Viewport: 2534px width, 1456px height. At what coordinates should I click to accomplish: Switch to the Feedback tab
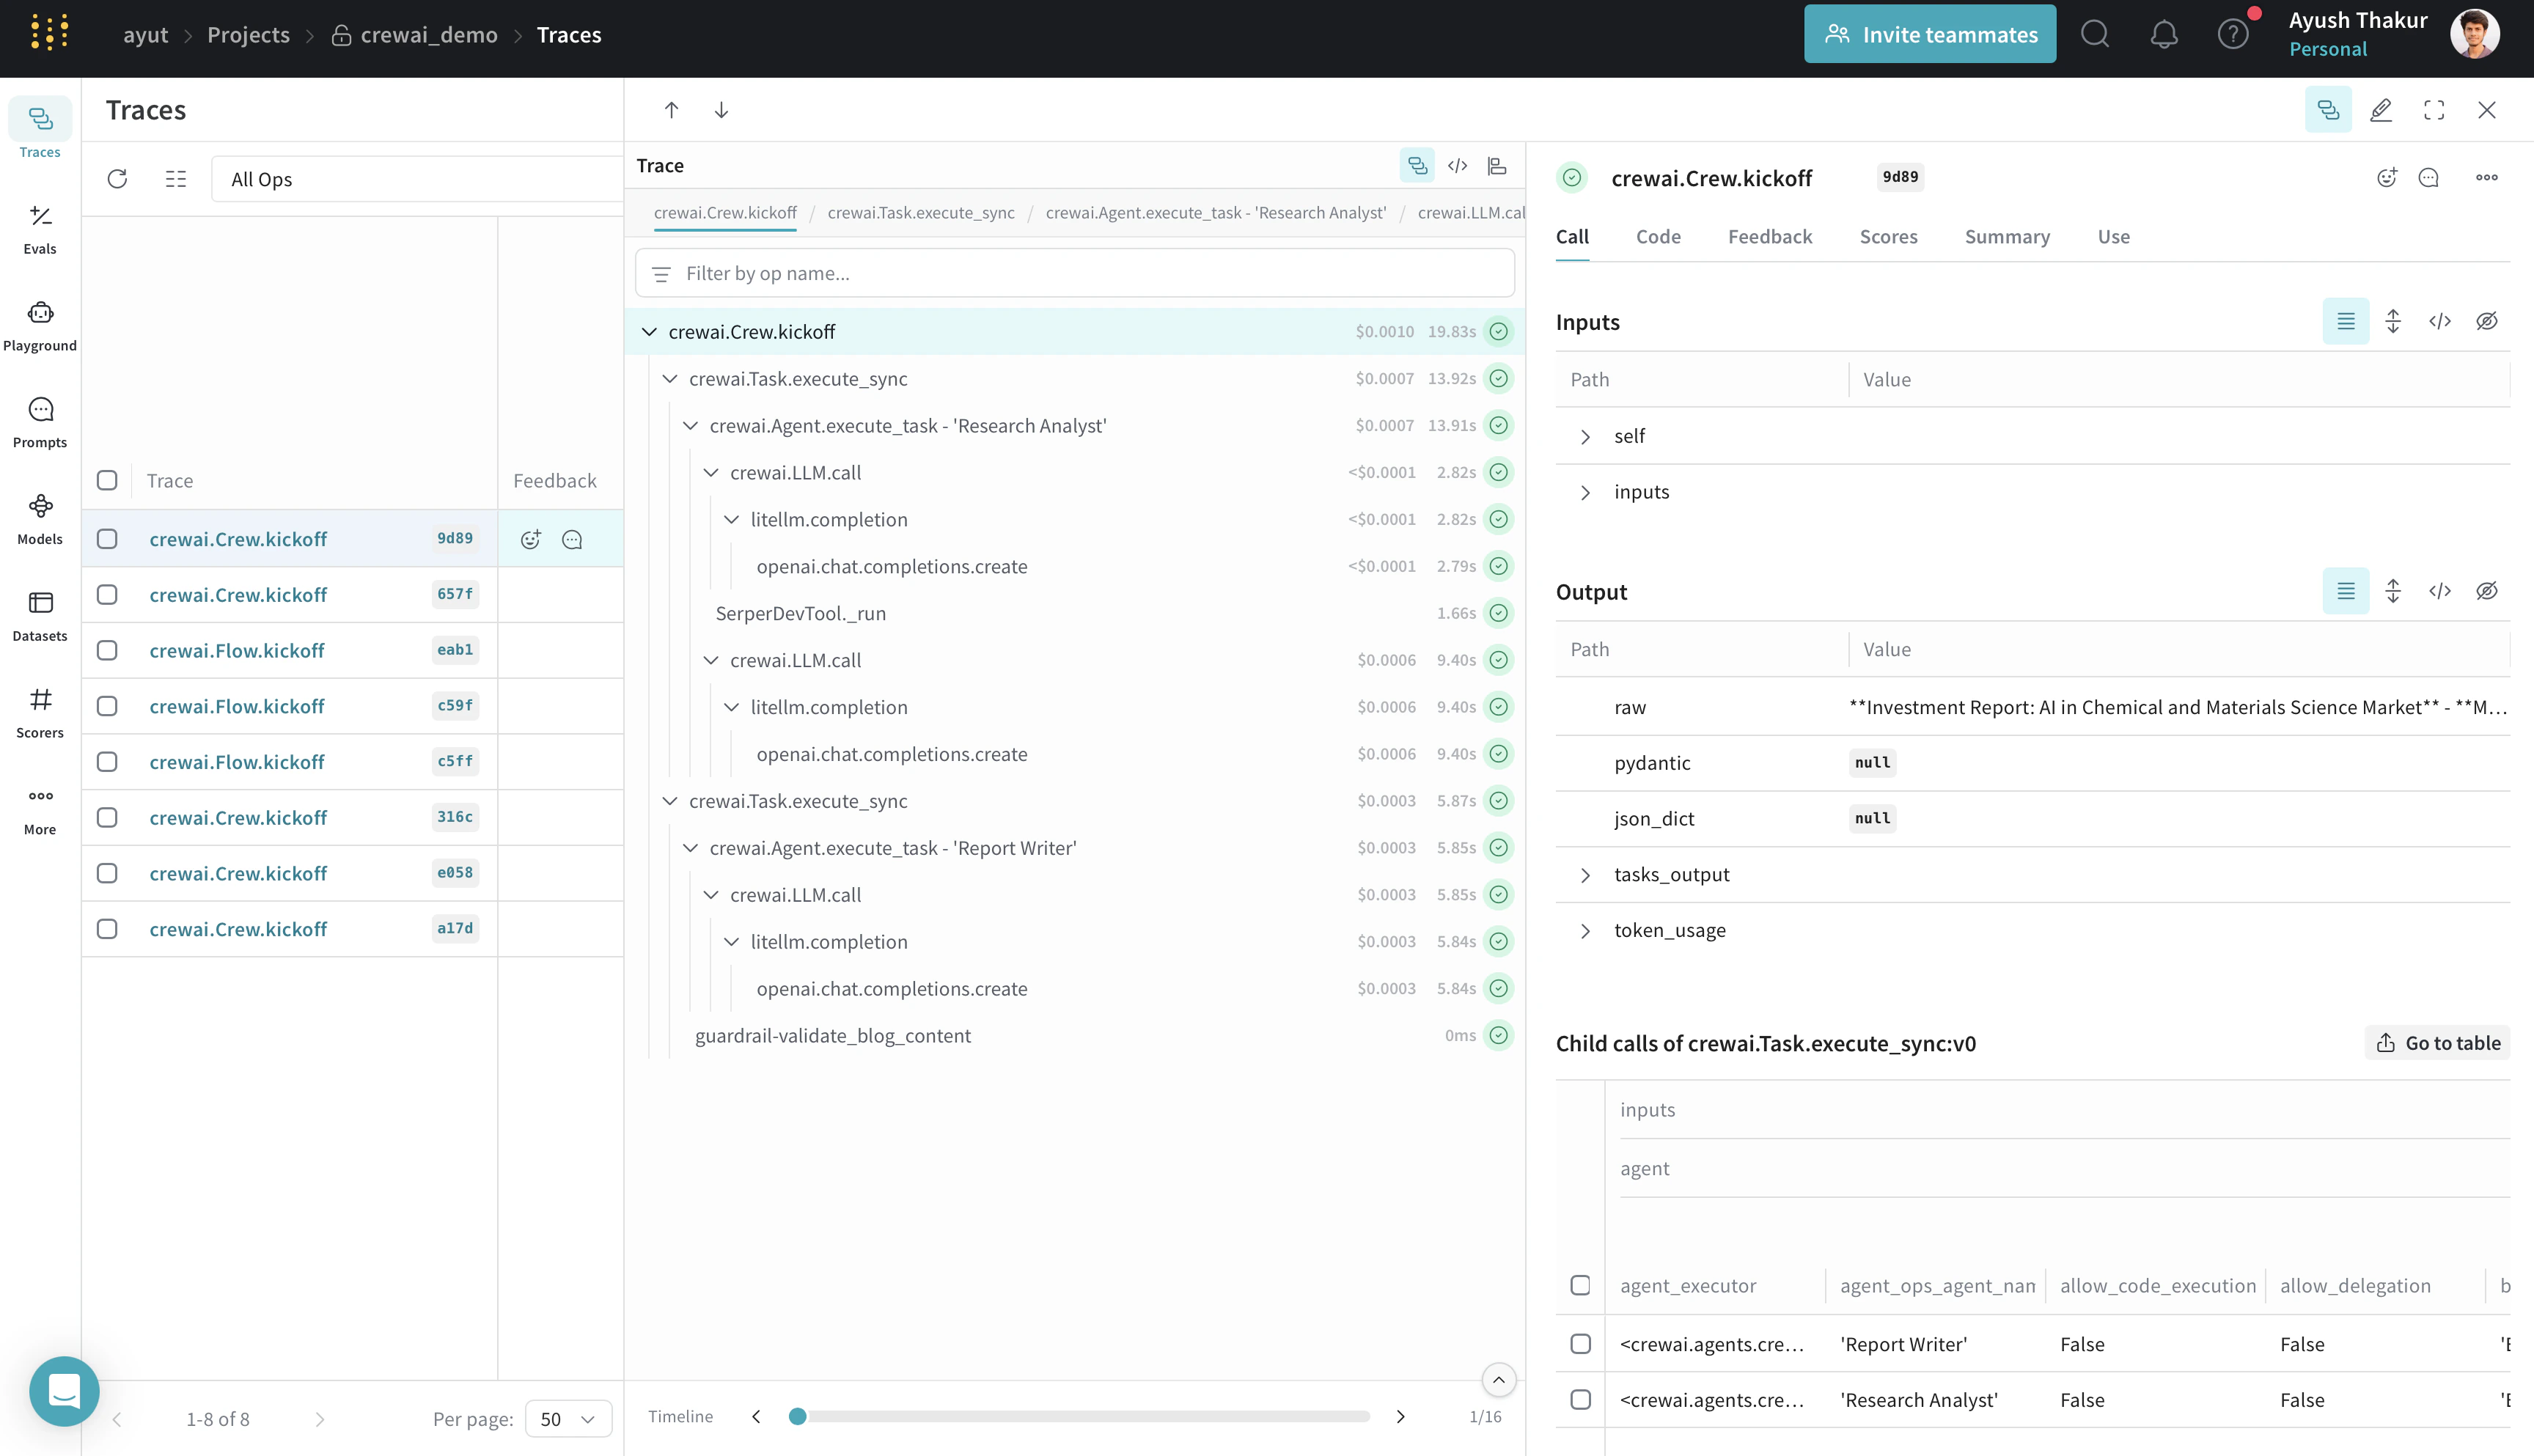pos(1769,237)
